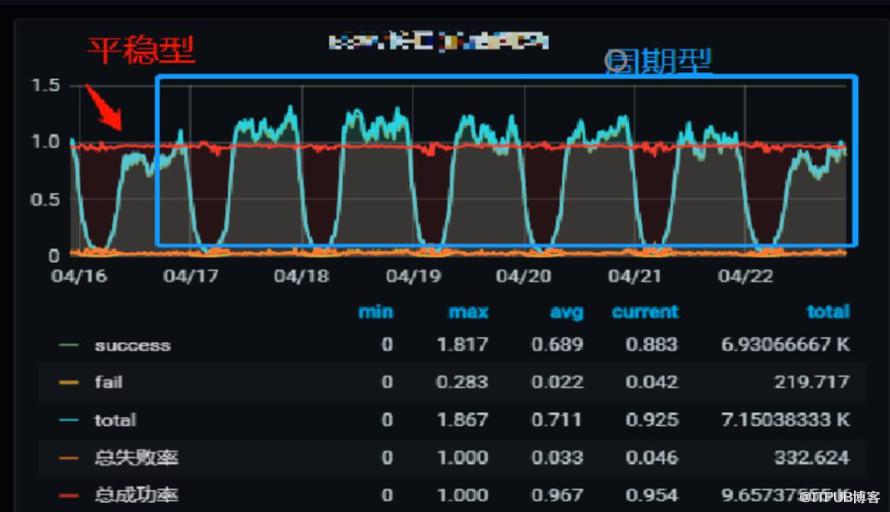Open the color picker for the 总失败率 swatch

tap(69, 458)
